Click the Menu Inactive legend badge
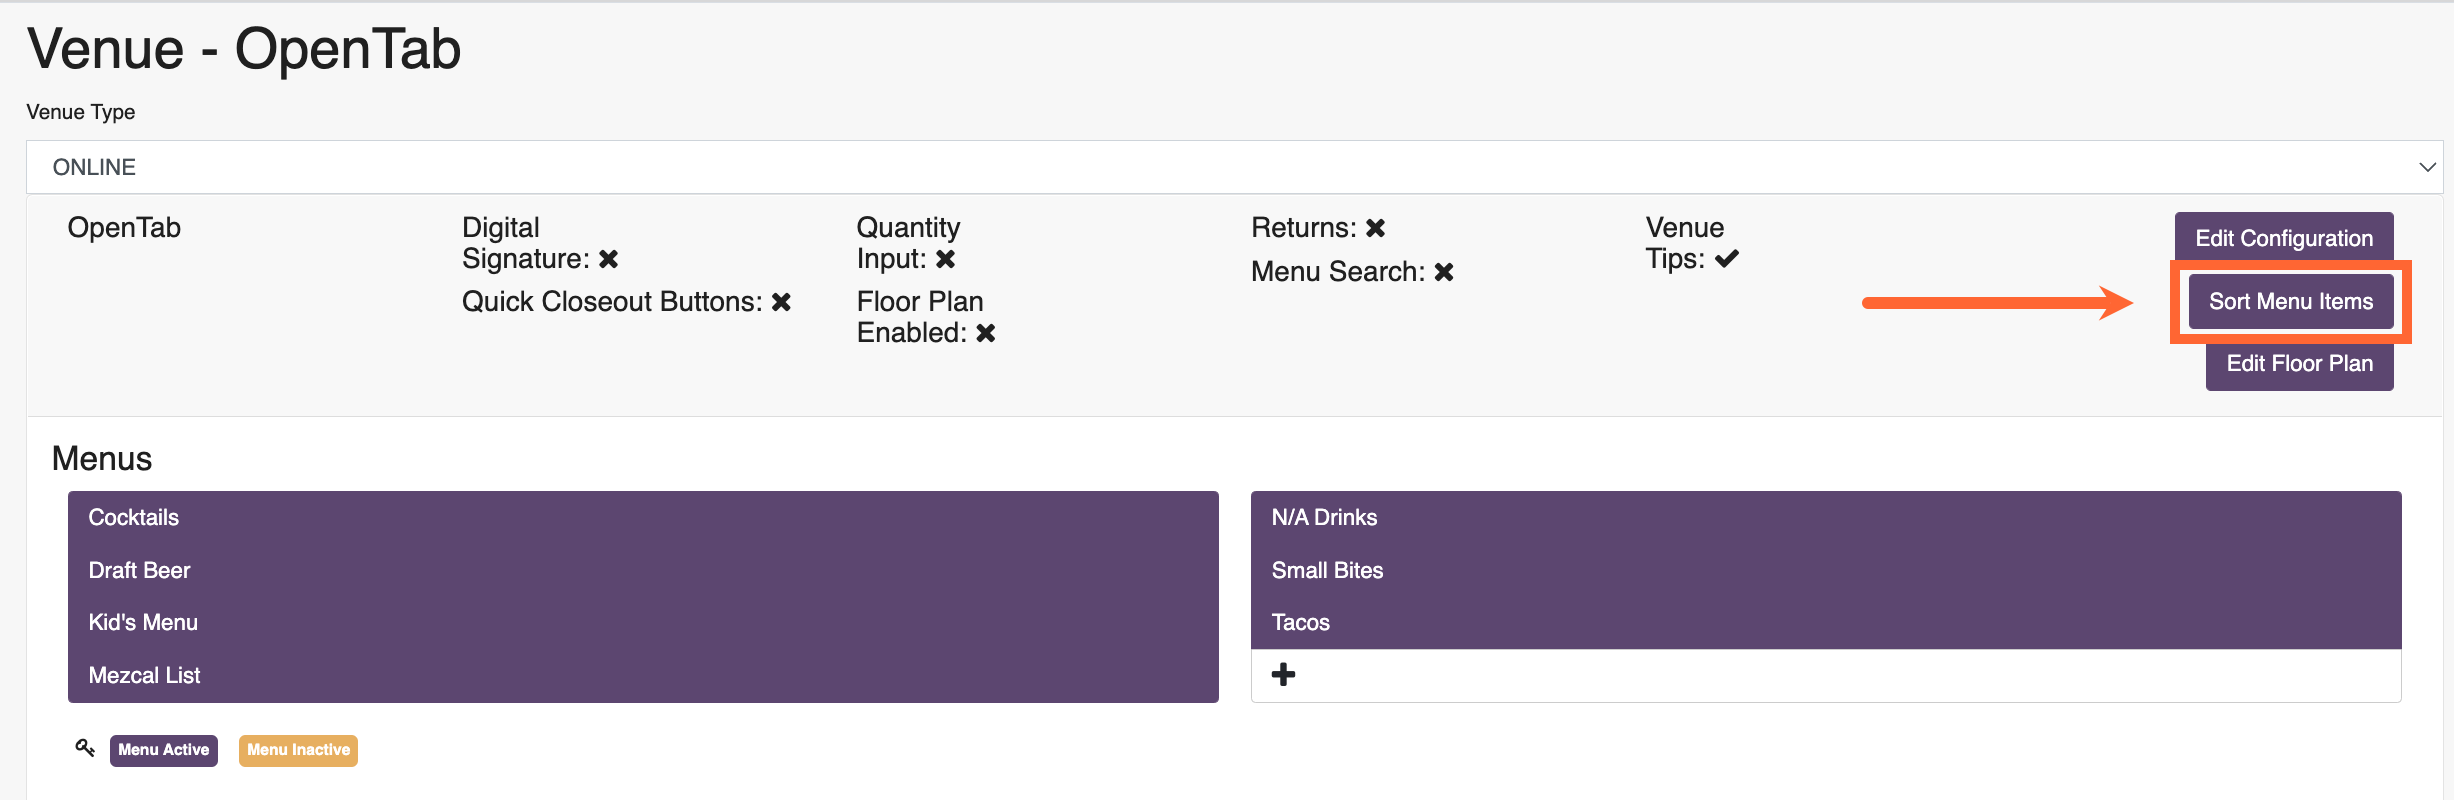Screen dimensions: 2454x800 coord(298,750)
